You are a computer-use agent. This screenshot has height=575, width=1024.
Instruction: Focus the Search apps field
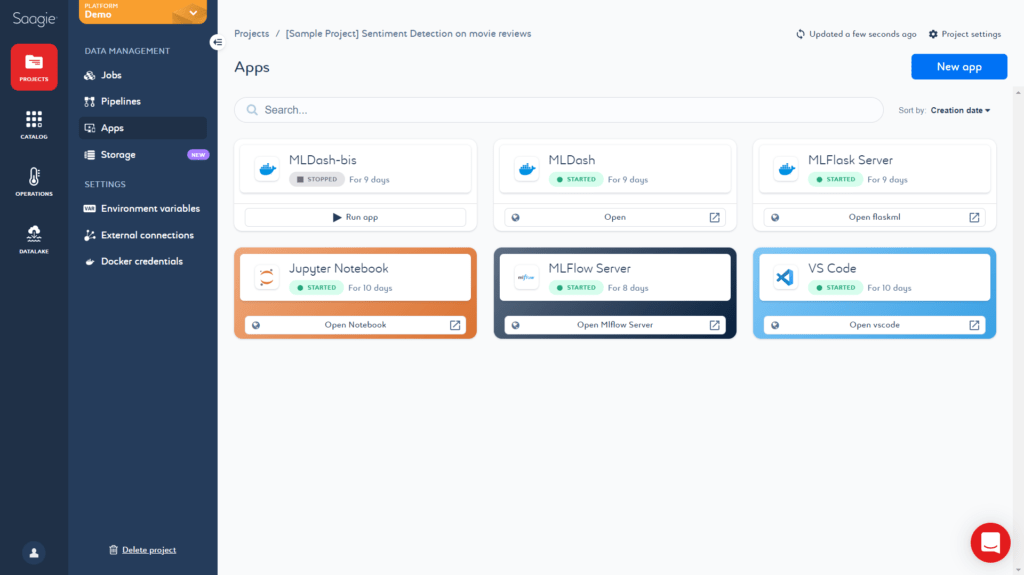click(x=558, y=110)
